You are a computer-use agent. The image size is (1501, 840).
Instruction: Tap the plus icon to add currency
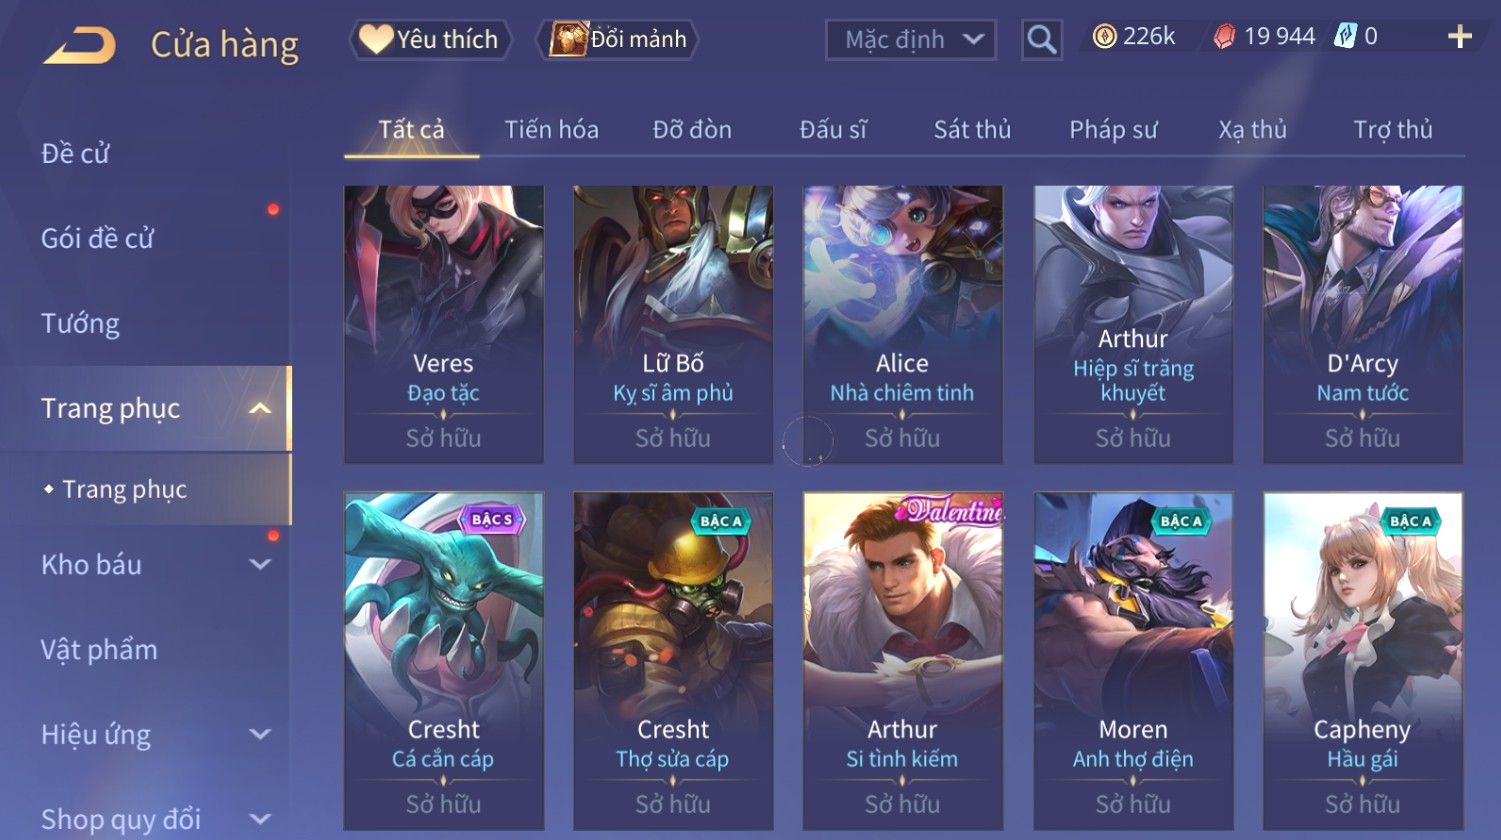pyautogui.click(x=1460, y=37)
